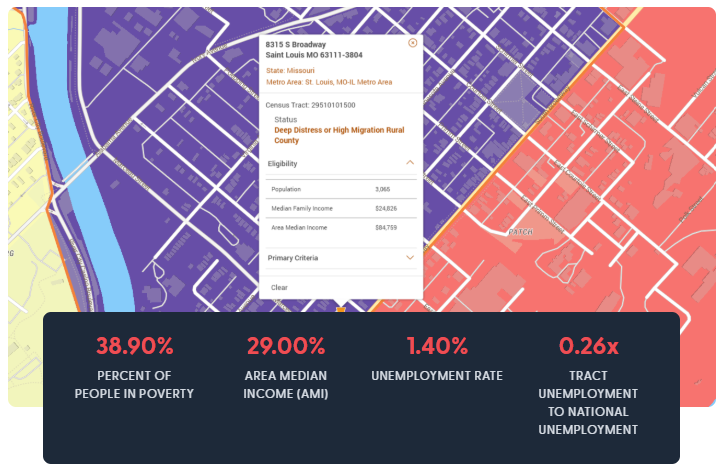
Task: Click the 29.00% area median income stat
Action: [x=285, y=347]
